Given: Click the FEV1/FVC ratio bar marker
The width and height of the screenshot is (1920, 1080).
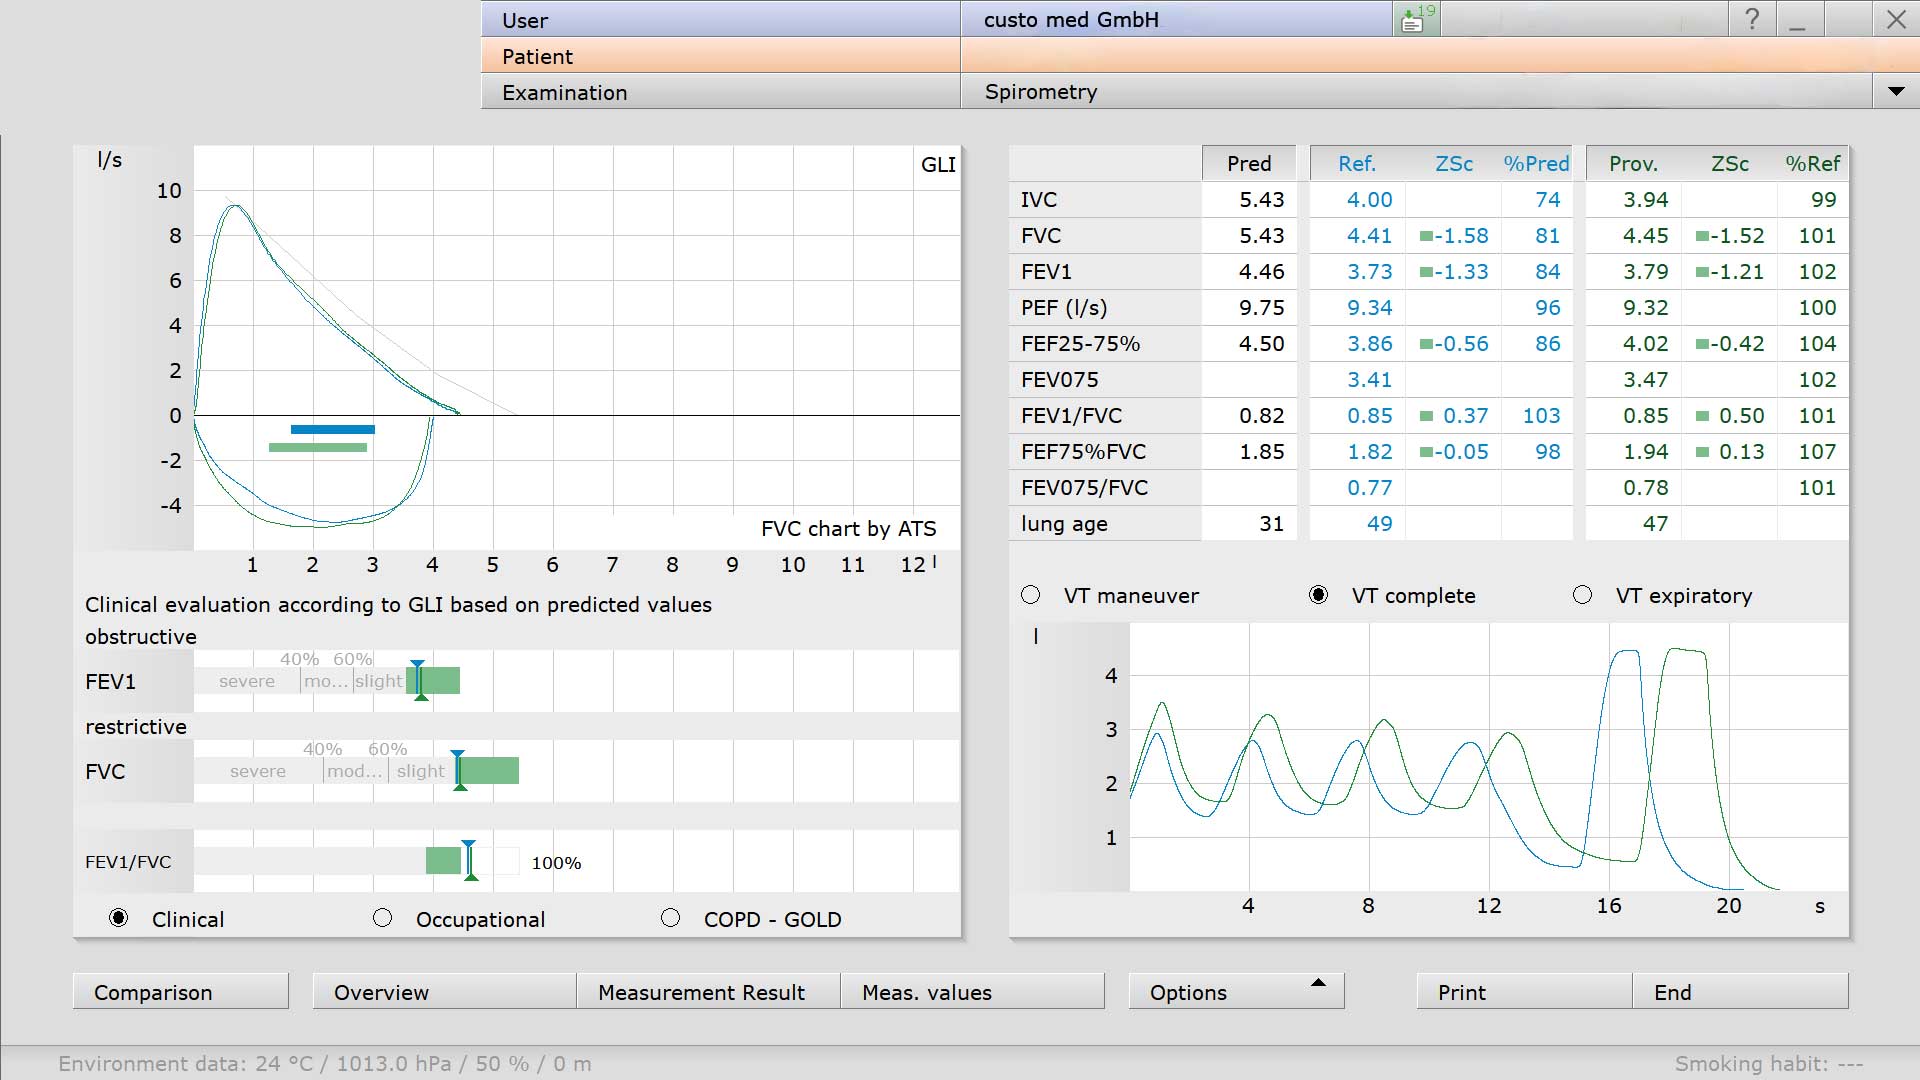Looking at the screenshot, I should [x=469, y=861].
